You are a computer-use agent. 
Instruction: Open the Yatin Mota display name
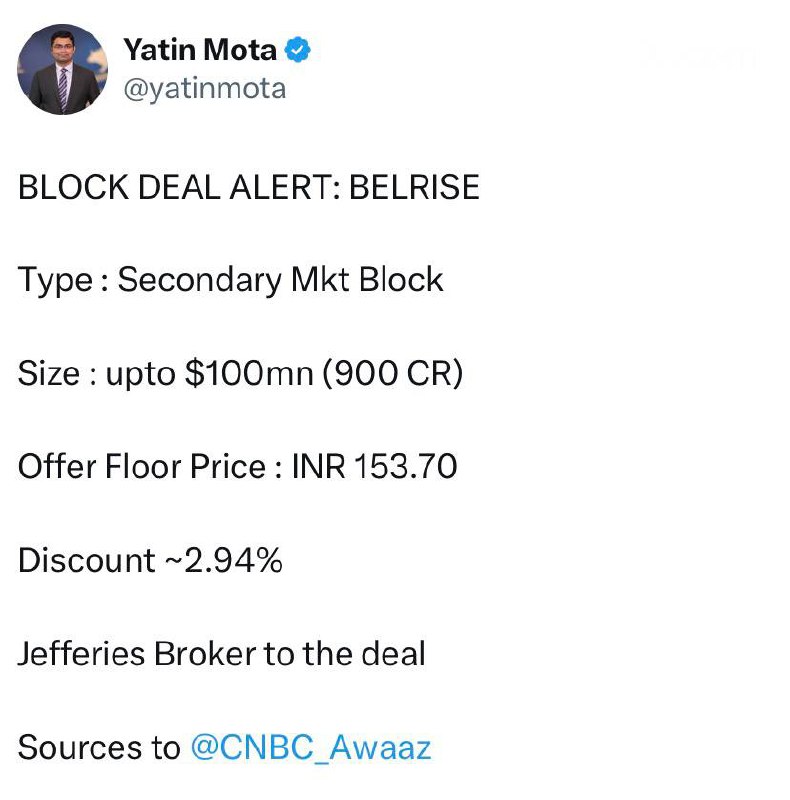tap(198, 48)
